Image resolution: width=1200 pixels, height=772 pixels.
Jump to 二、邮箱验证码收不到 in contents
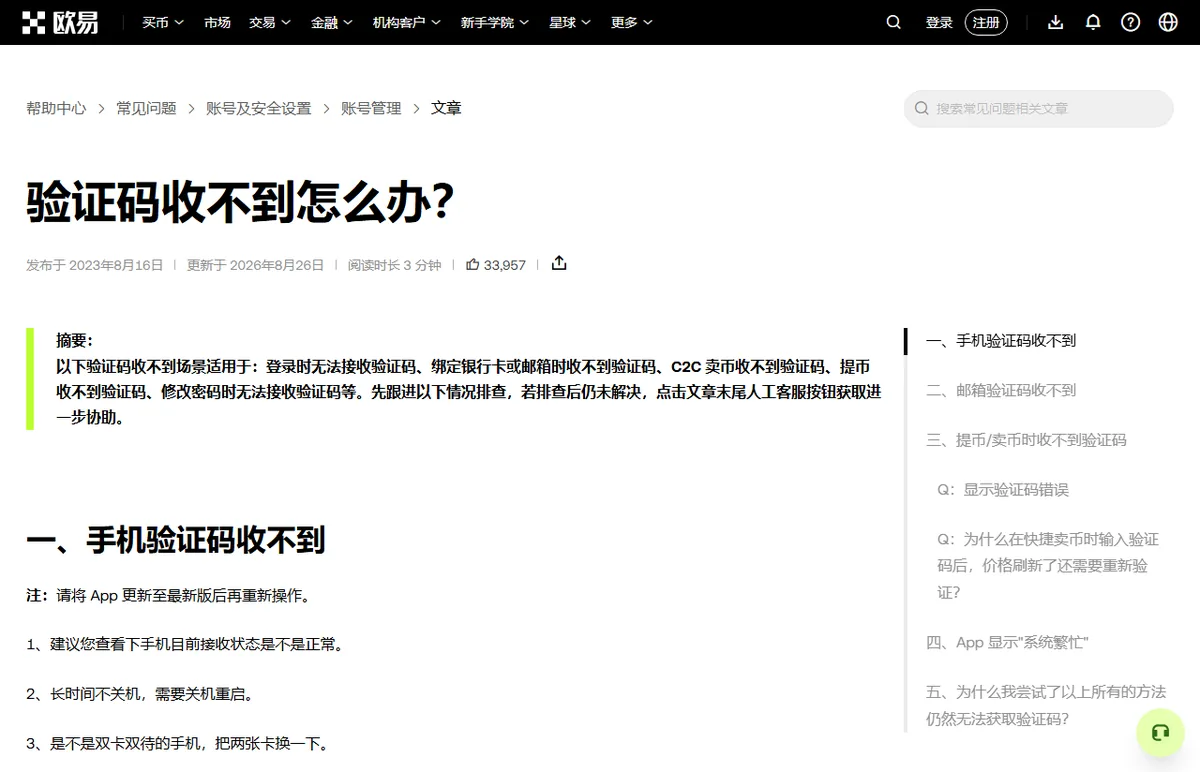(1001, 390)
